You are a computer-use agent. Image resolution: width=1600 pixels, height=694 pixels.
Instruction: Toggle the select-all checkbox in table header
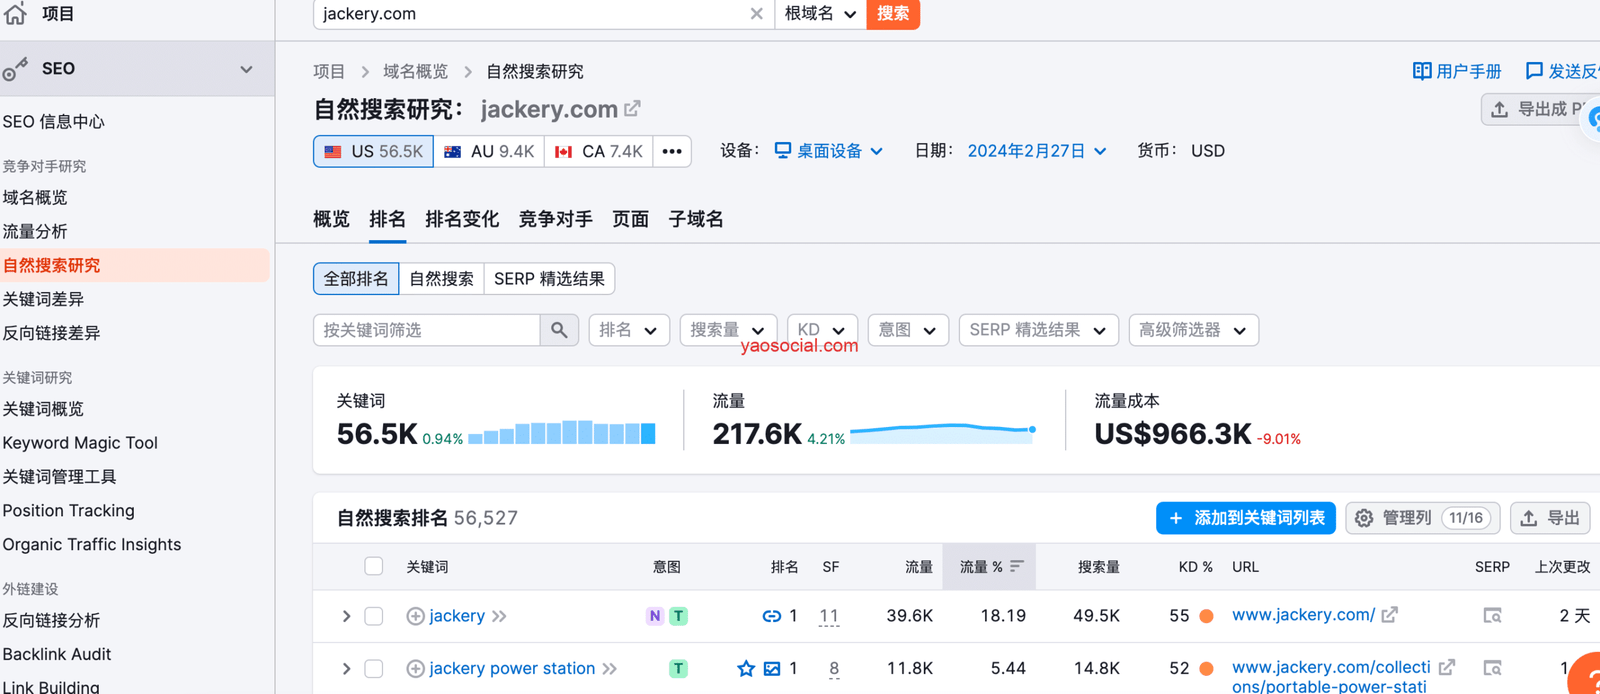374,566
